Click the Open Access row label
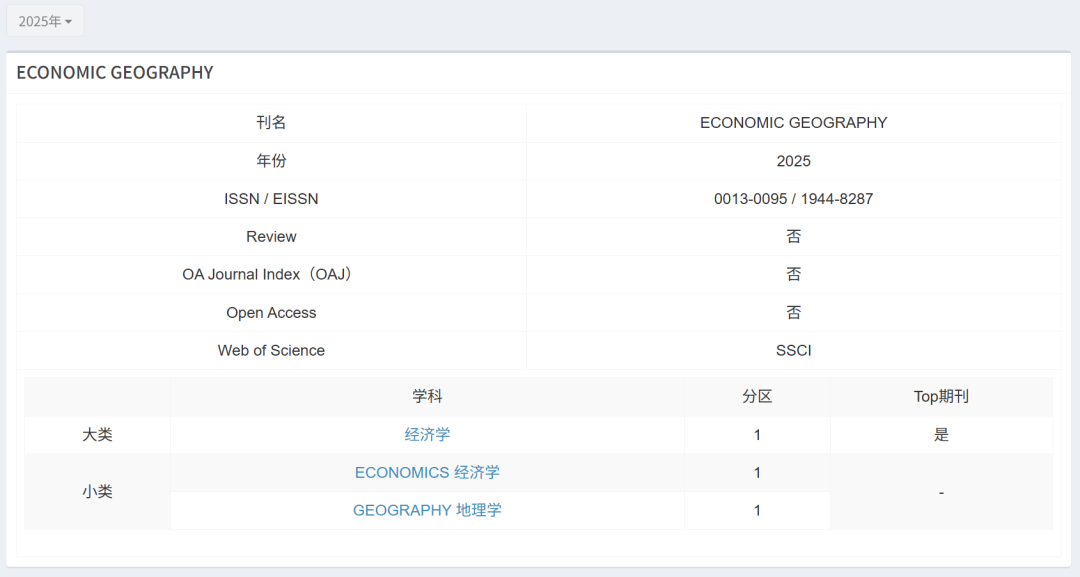Image resolution: width=1080 pixels, height=577 pixels. pyautogui.click(x=271, y=313)
